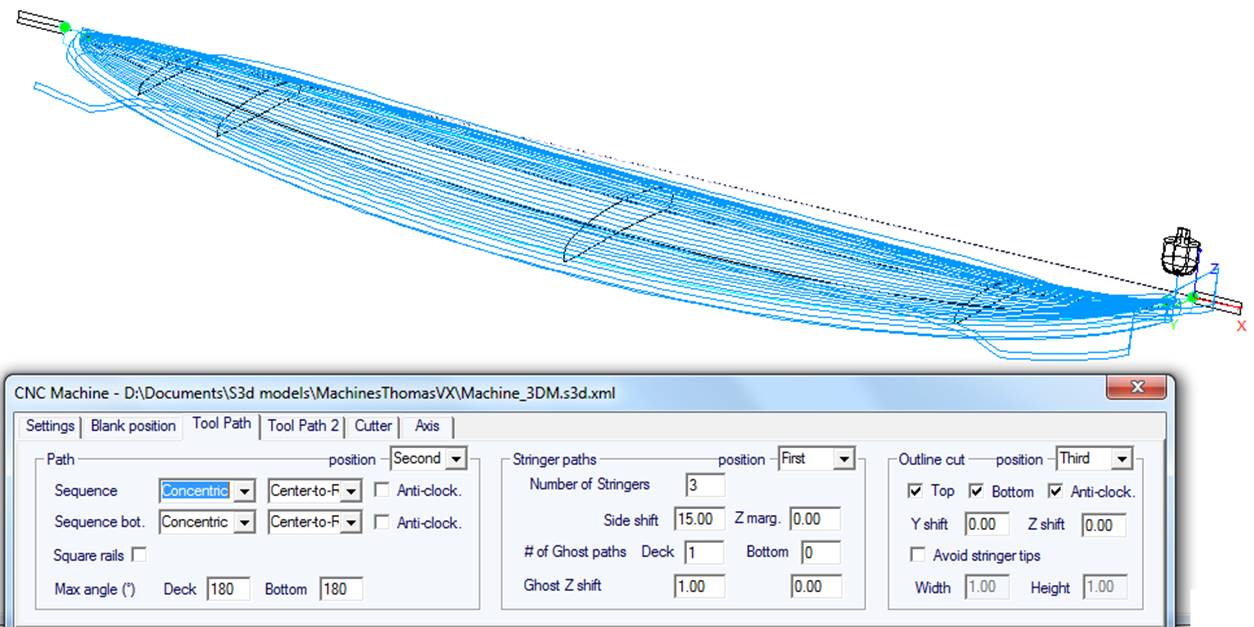Expand the Outline cut position dropdown
Screen dimensions: 1254x627
coord(1123,459)
